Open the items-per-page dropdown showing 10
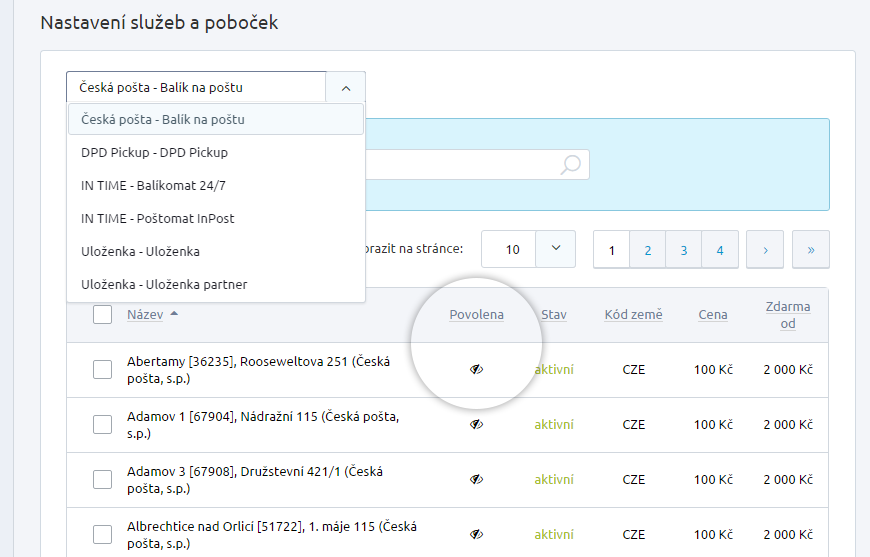 click(x=556, y=249)
